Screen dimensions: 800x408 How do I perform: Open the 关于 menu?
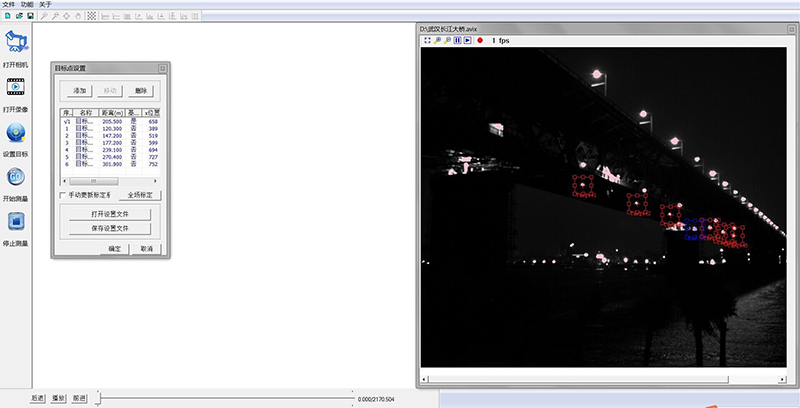pos(45,4)
